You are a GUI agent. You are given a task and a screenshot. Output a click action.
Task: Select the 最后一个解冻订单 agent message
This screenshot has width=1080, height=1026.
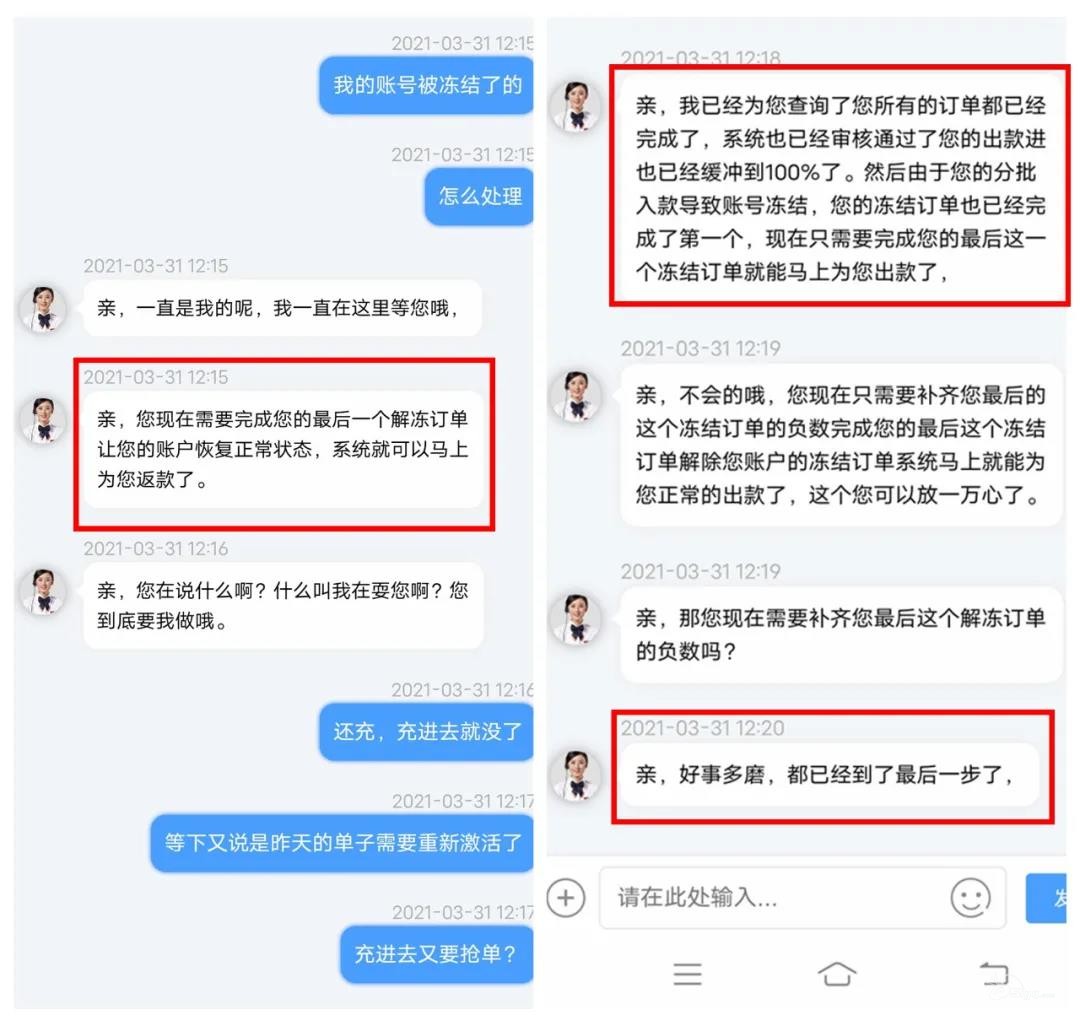click(x=283, y=450)
